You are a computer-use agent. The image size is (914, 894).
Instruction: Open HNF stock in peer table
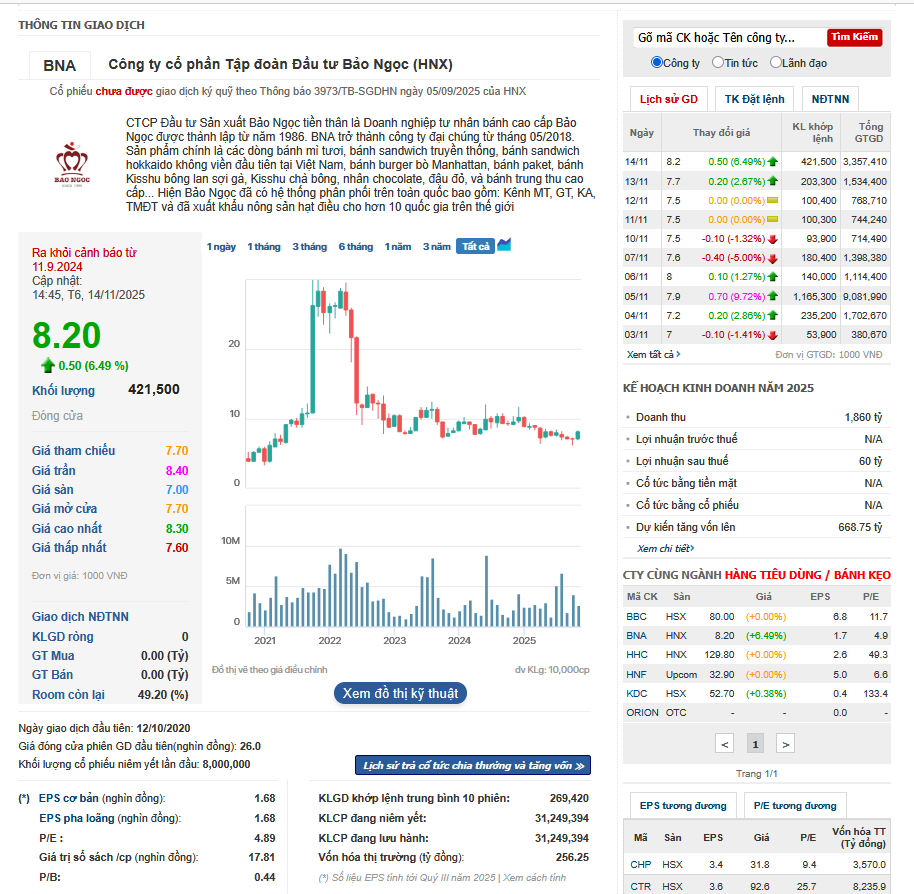[637, 674]
